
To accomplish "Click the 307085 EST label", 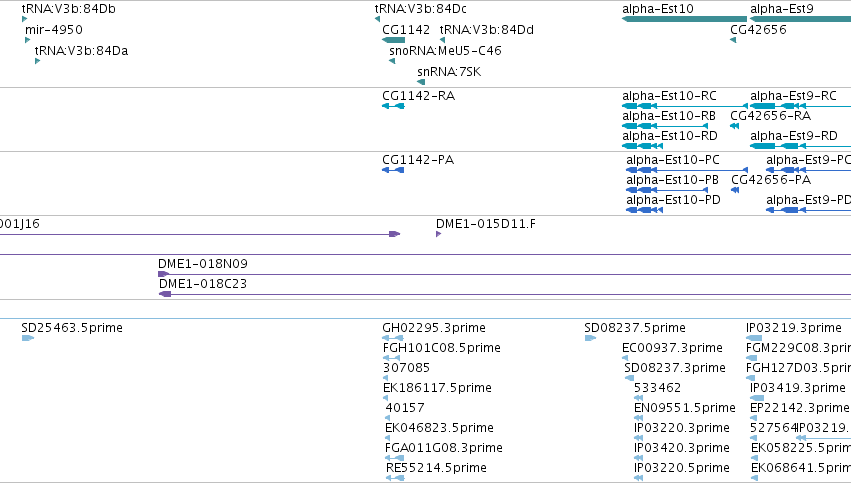I will [407, 368].
